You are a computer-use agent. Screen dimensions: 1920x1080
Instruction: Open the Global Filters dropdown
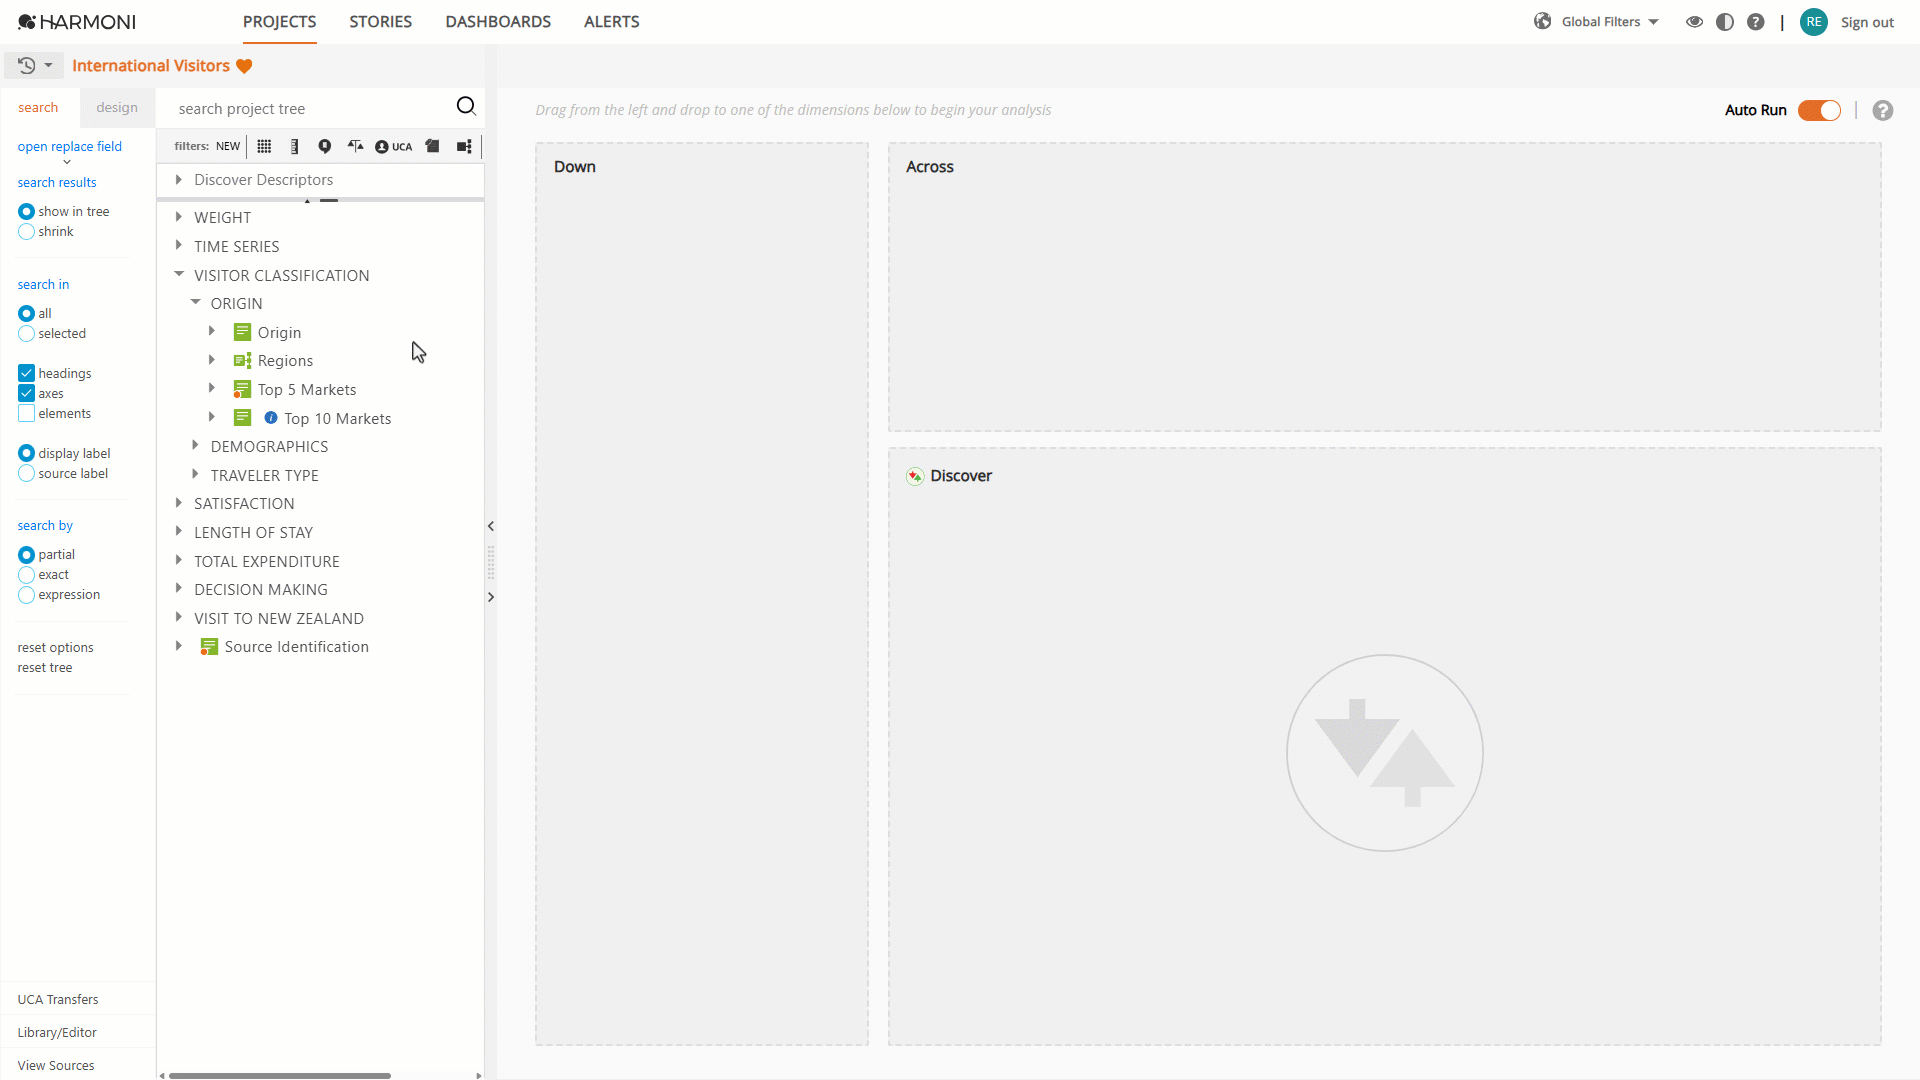[1654, 22]
